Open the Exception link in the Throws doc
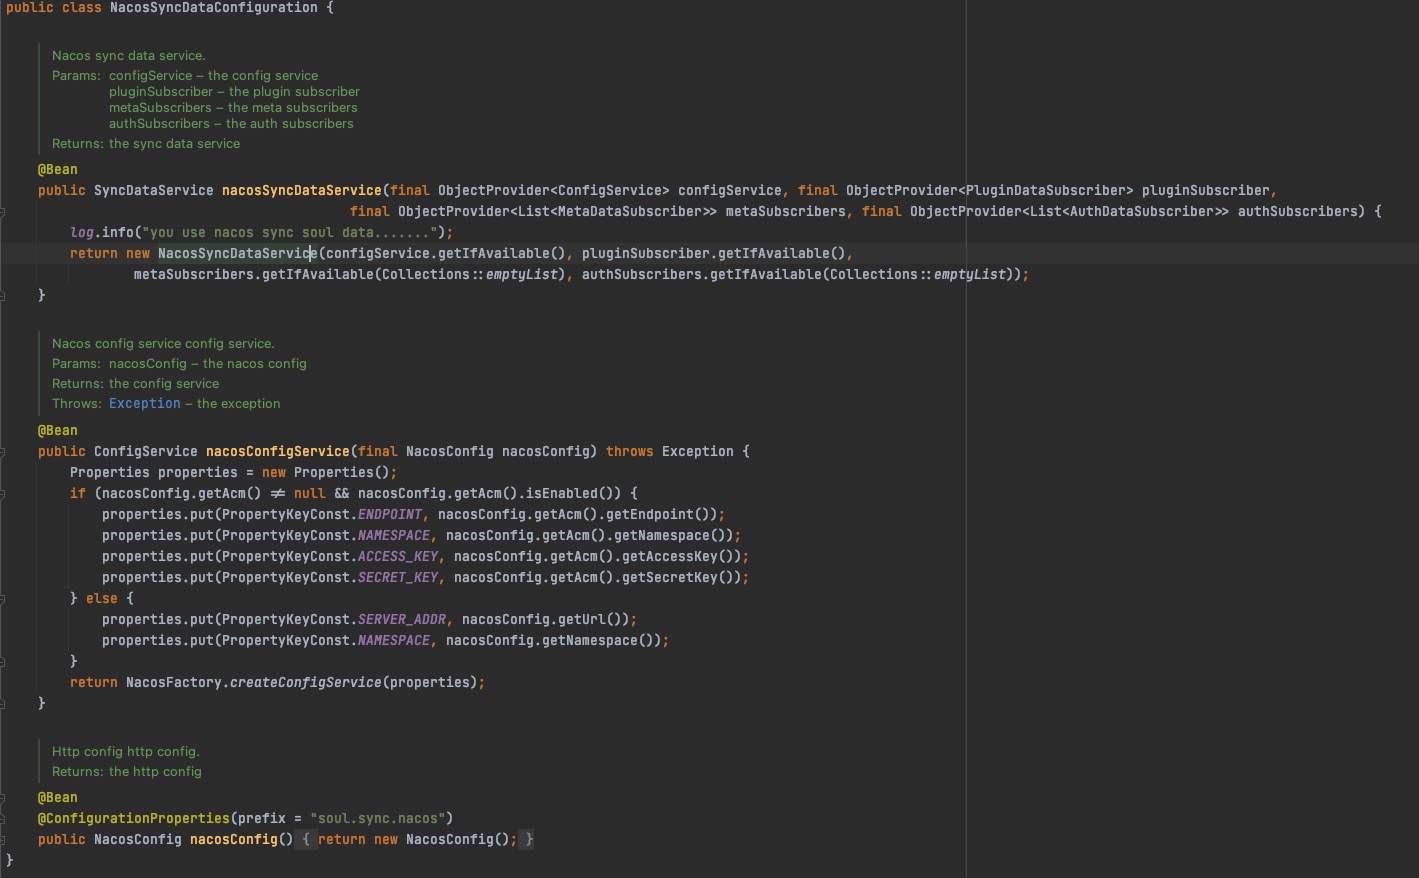This screenshot has height=878, width=1419. pyautogui.click(x=145, y=403)
